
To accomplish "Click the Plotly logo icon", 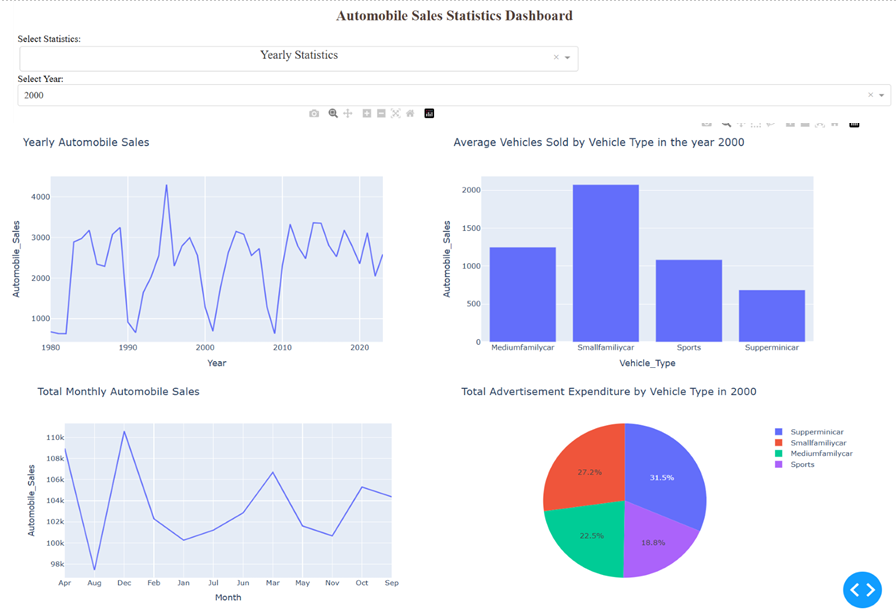I will (x=429, y=114).
